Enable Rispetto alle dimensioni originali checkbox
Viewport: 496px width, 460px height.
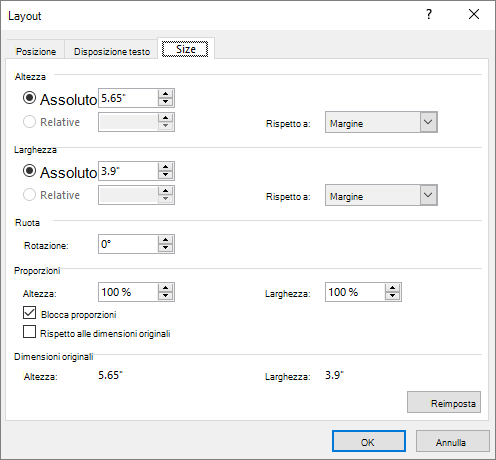(29, 332)
